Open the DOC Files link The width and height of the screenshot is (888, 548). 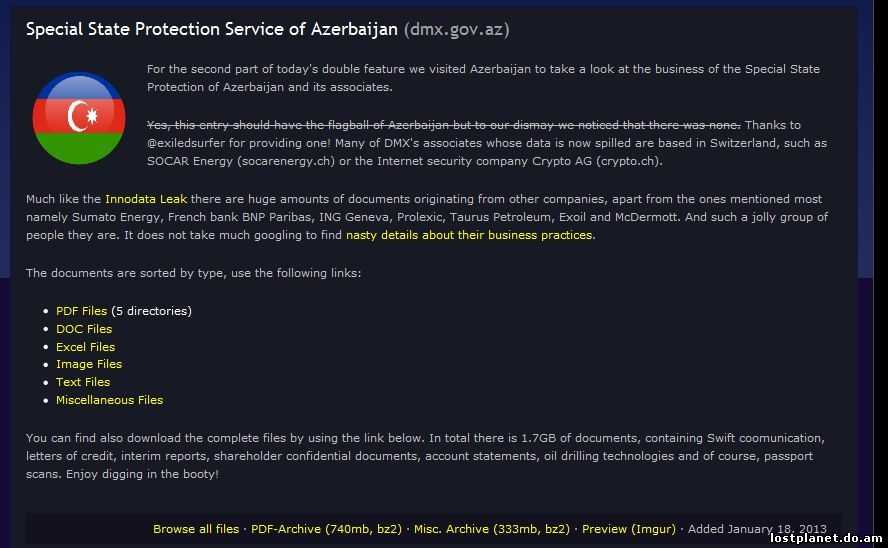point(84,329)
